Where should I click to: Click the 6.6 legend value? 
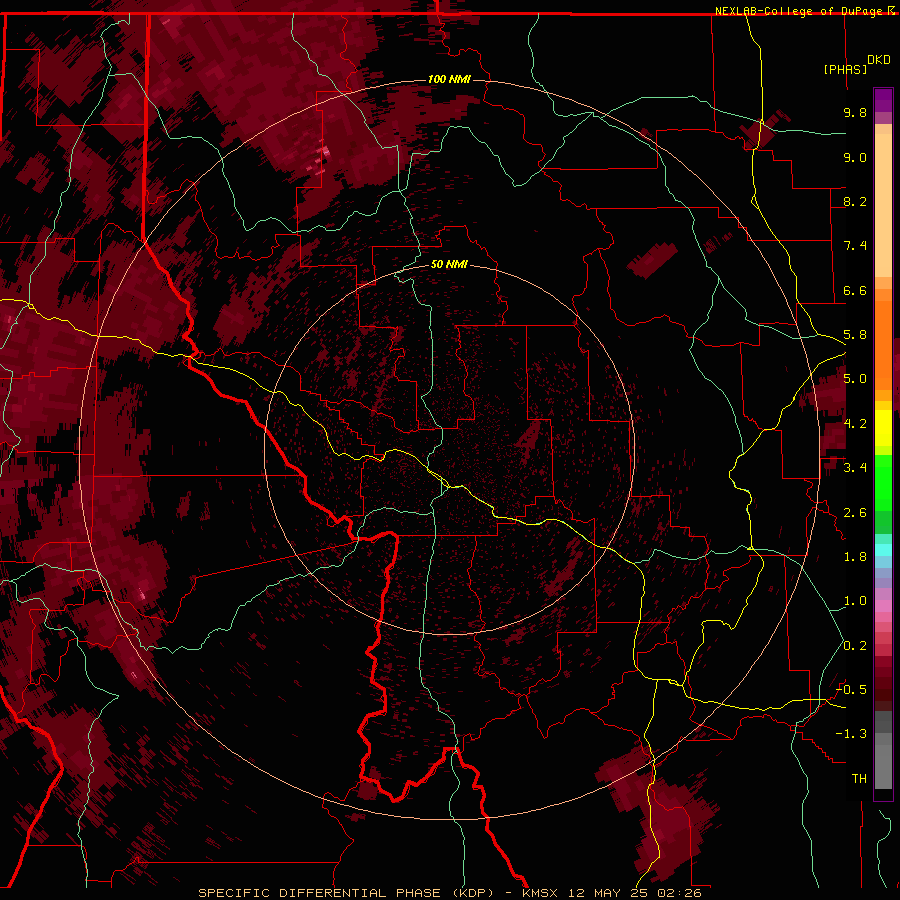(855, 290)
